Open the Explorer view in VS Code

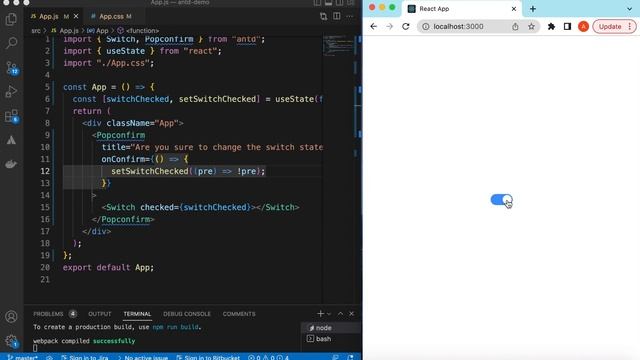click(11, 19)
